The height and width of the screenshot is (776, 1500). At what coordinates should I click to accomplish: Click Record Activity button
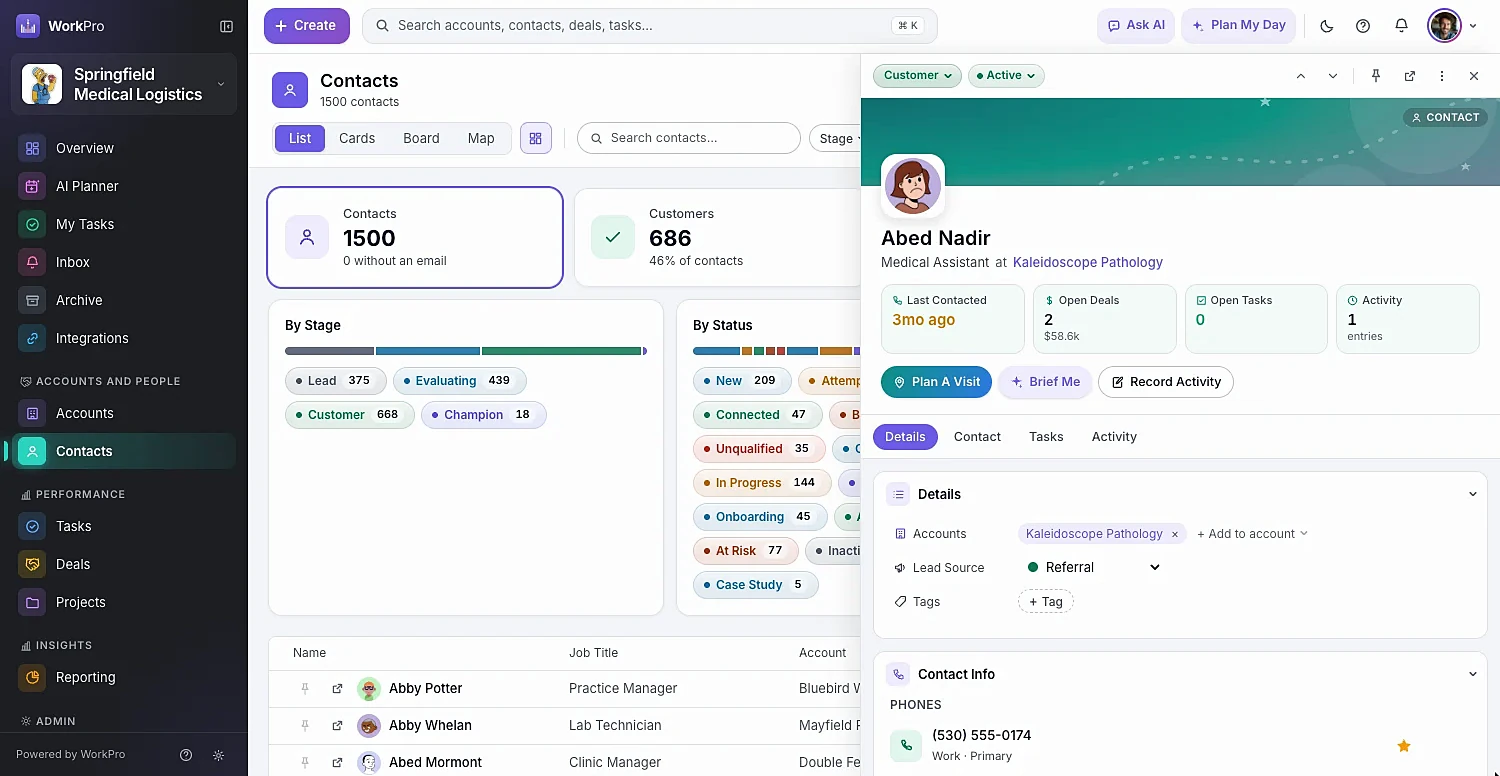click(1165, 382)
